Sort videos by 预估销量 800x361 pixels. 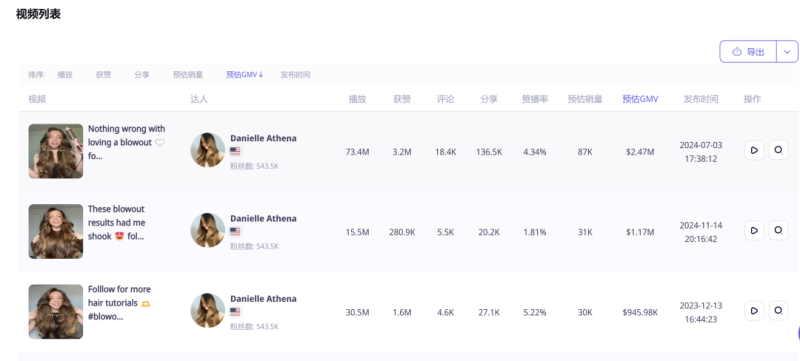pos(188,74)
